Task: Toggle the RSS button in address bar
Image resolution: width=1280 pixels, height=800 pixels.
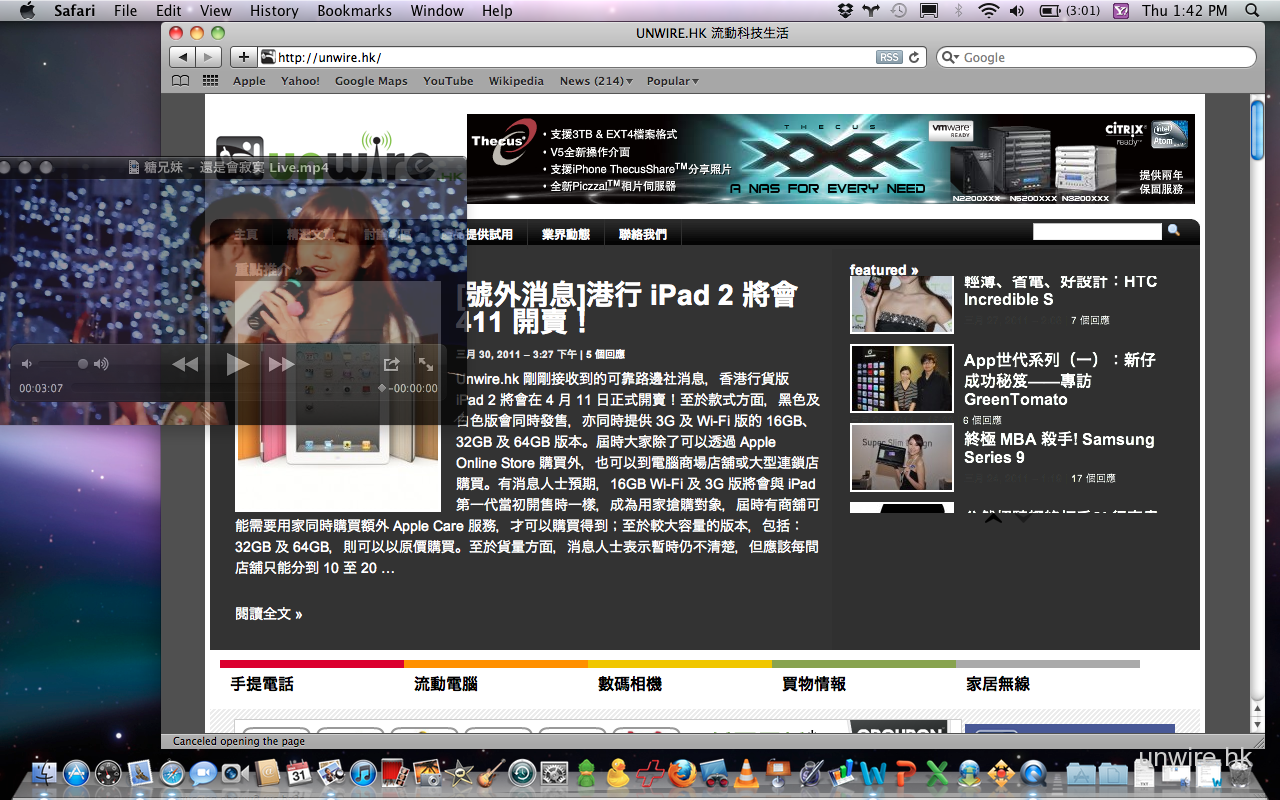Action: [x=888, y=57]
